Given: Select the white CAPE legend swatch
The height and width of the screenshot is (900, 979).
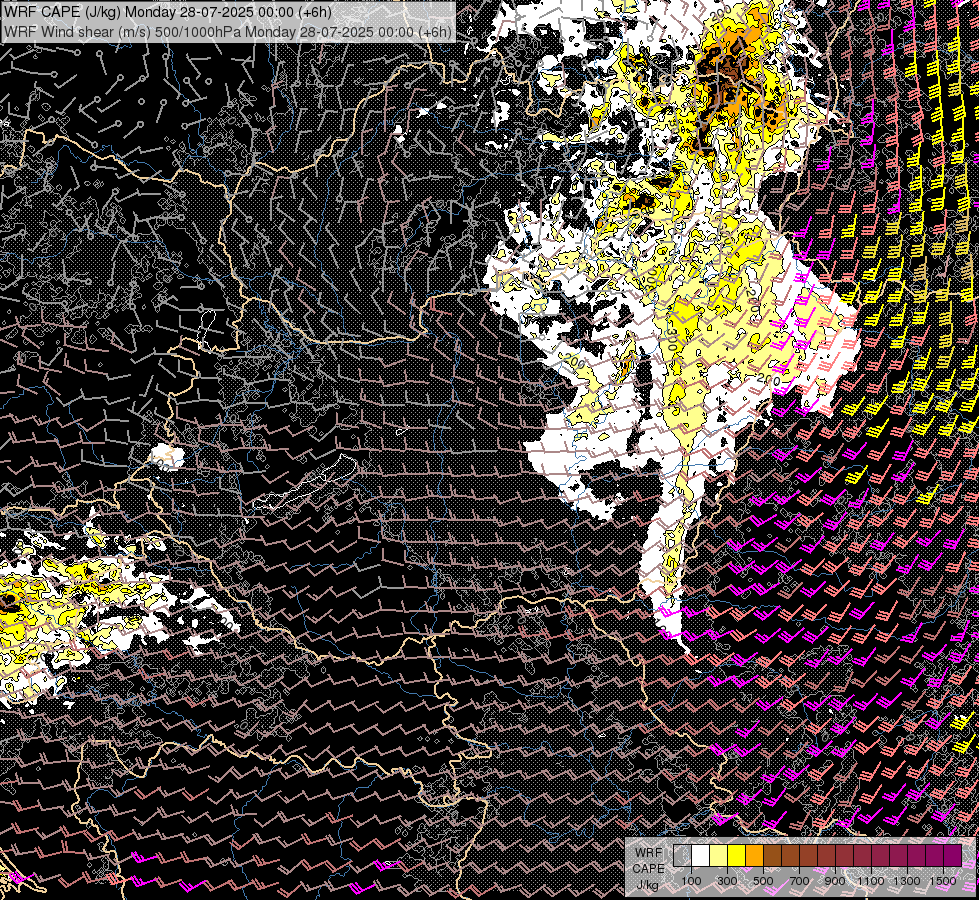Looking at the screenshot, I should tap(701, 855).
